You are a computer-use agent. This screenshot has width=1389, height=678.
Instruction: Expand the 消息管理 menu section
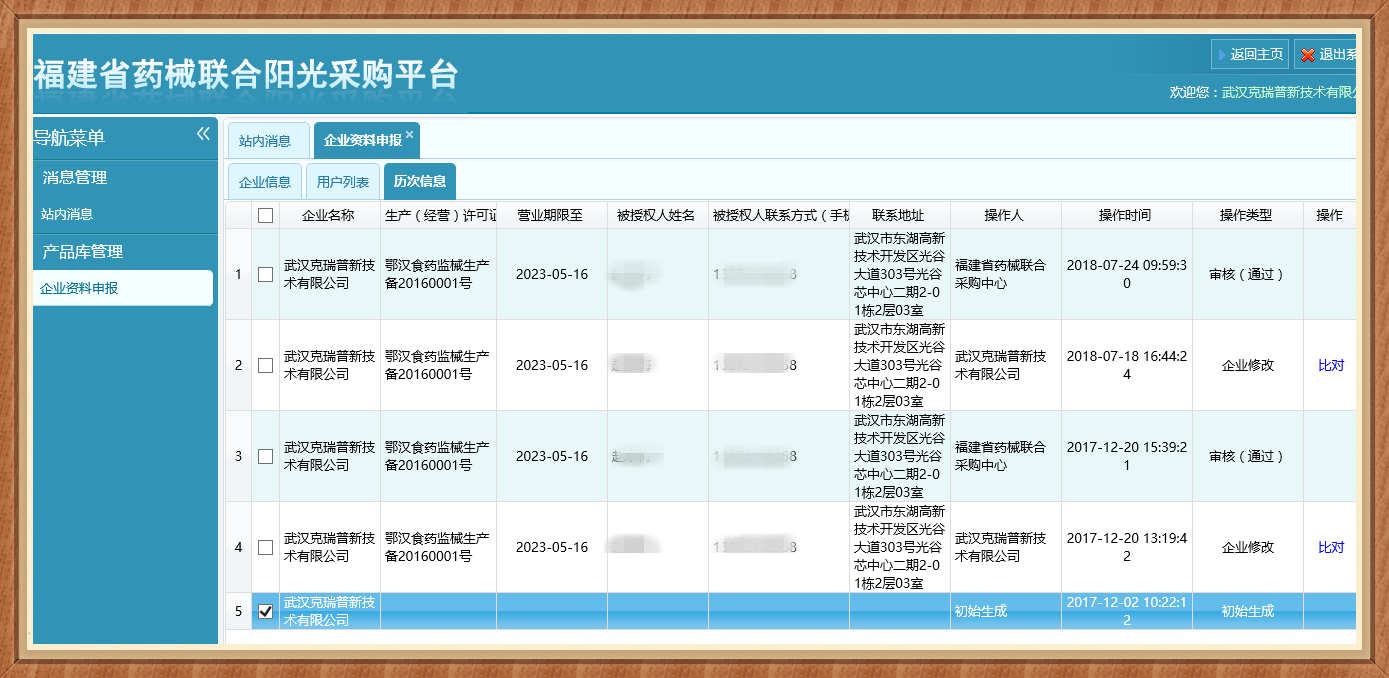(75, 178)
